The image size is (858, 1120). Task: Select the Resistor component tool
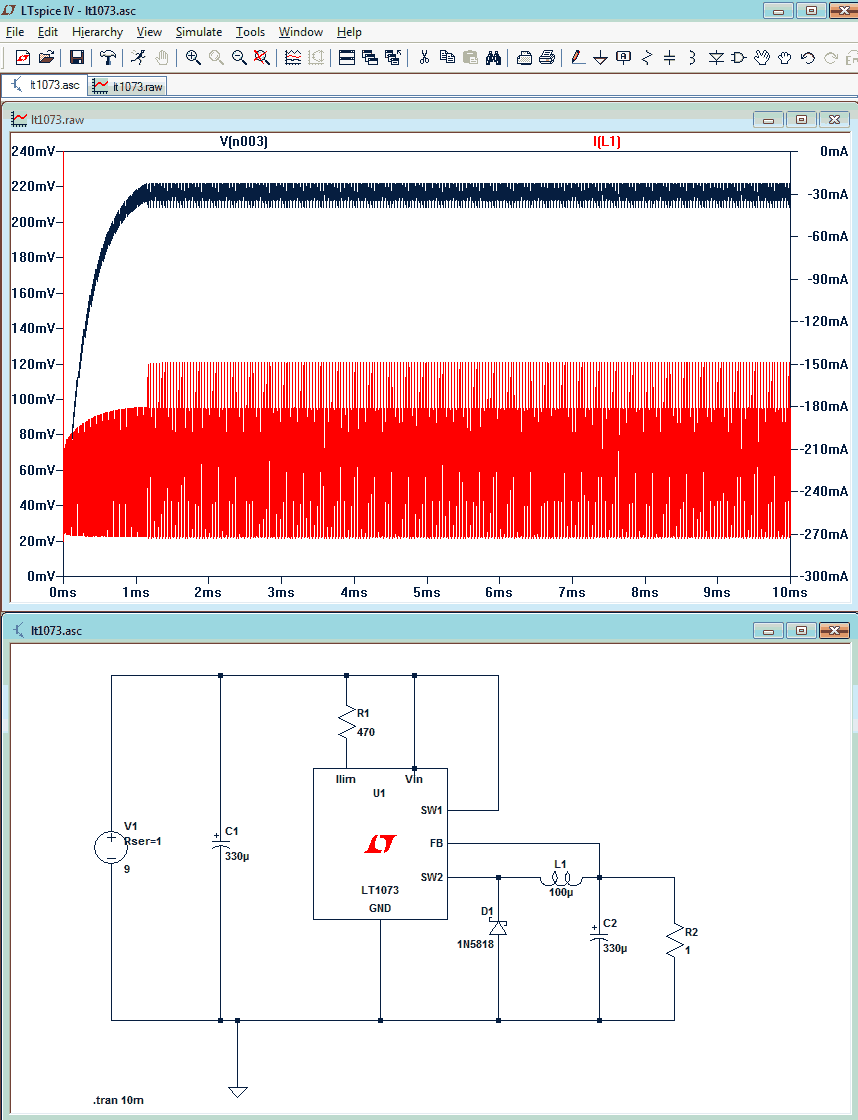[x=647, y=58]
